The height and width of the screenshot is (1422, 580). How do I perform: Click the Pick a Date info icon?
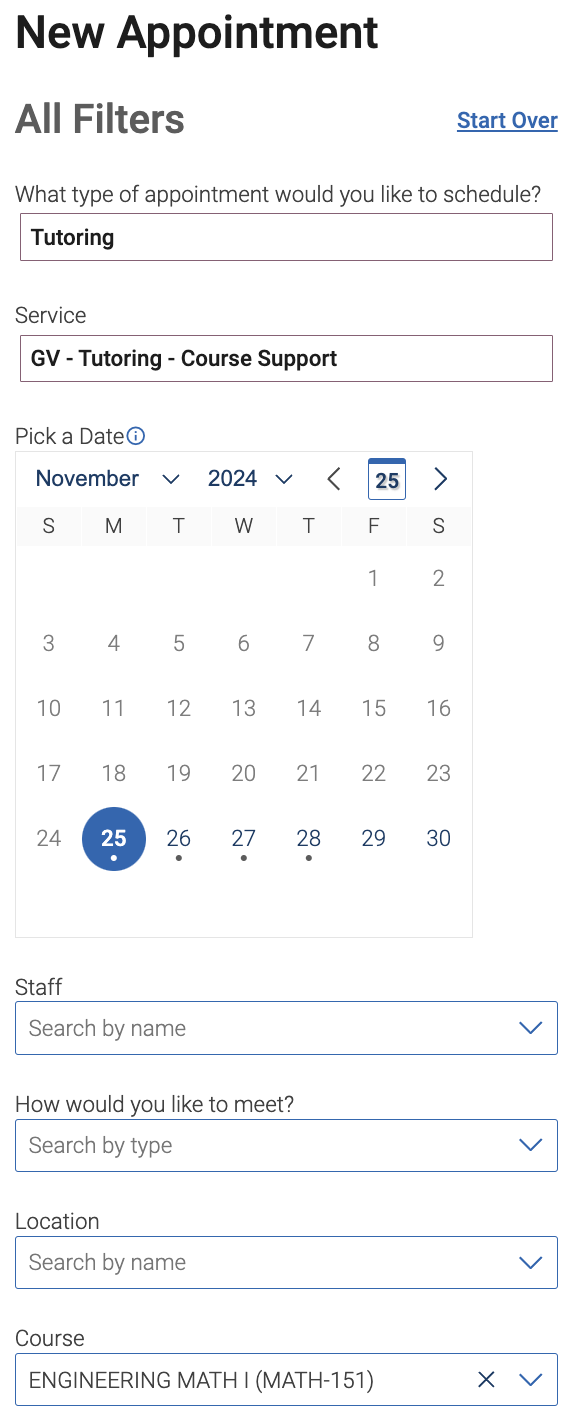click(x=137, y=436)
